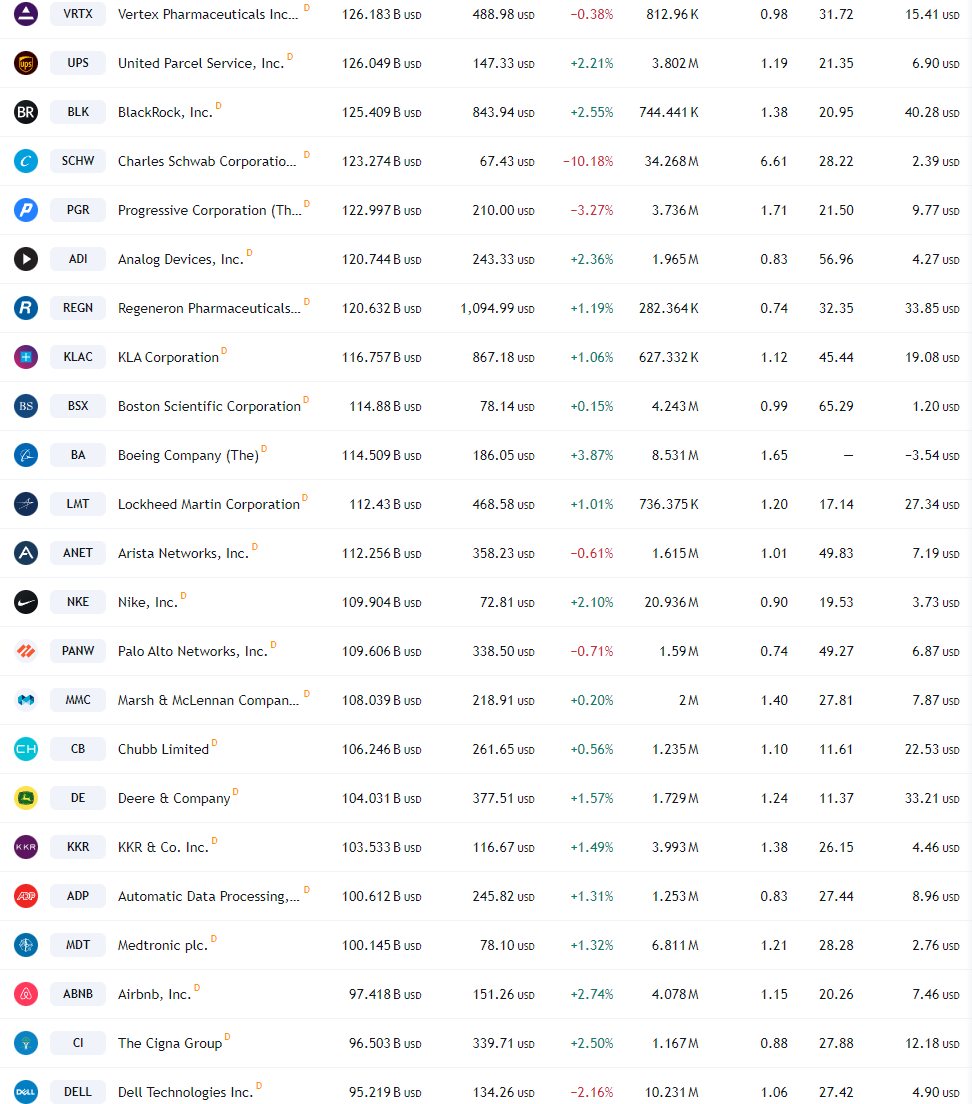
Task: Click the delayed-data D marker next to KLA Corporation
Action: point(224,351)
